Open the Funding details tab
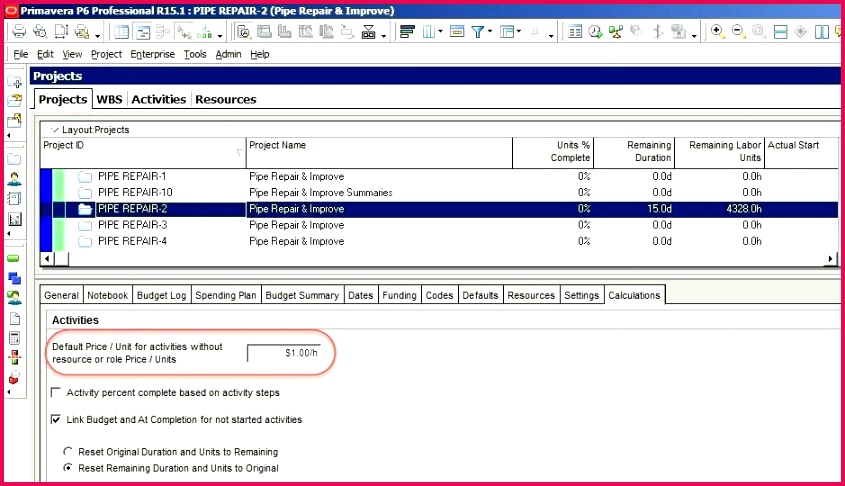The width and height of the screenshot is (845, 486). (x=399, y=295)
